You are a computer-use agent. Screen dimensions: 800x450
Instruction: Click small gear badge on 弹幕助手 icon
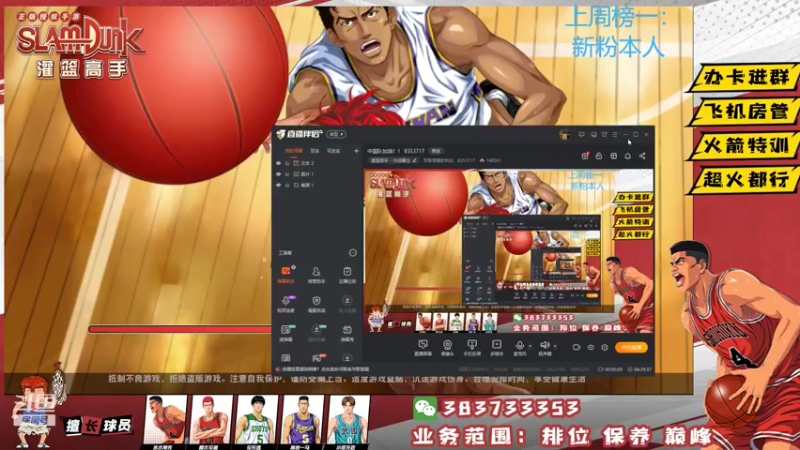pos(293,267)
